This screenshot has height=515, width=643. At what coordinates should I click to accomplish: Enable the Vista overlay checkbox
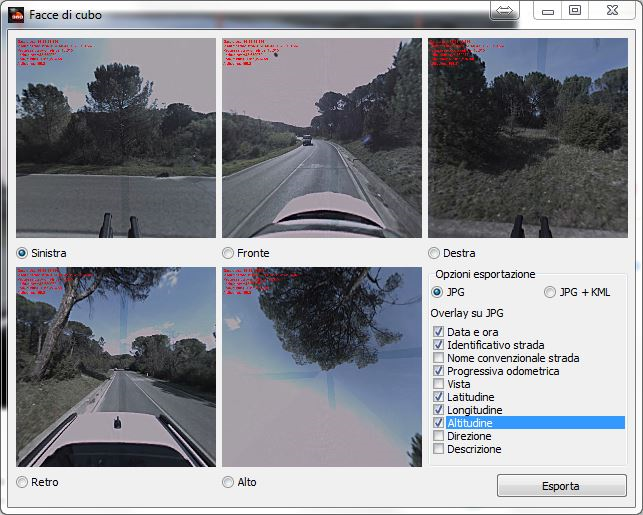point(438,384)
